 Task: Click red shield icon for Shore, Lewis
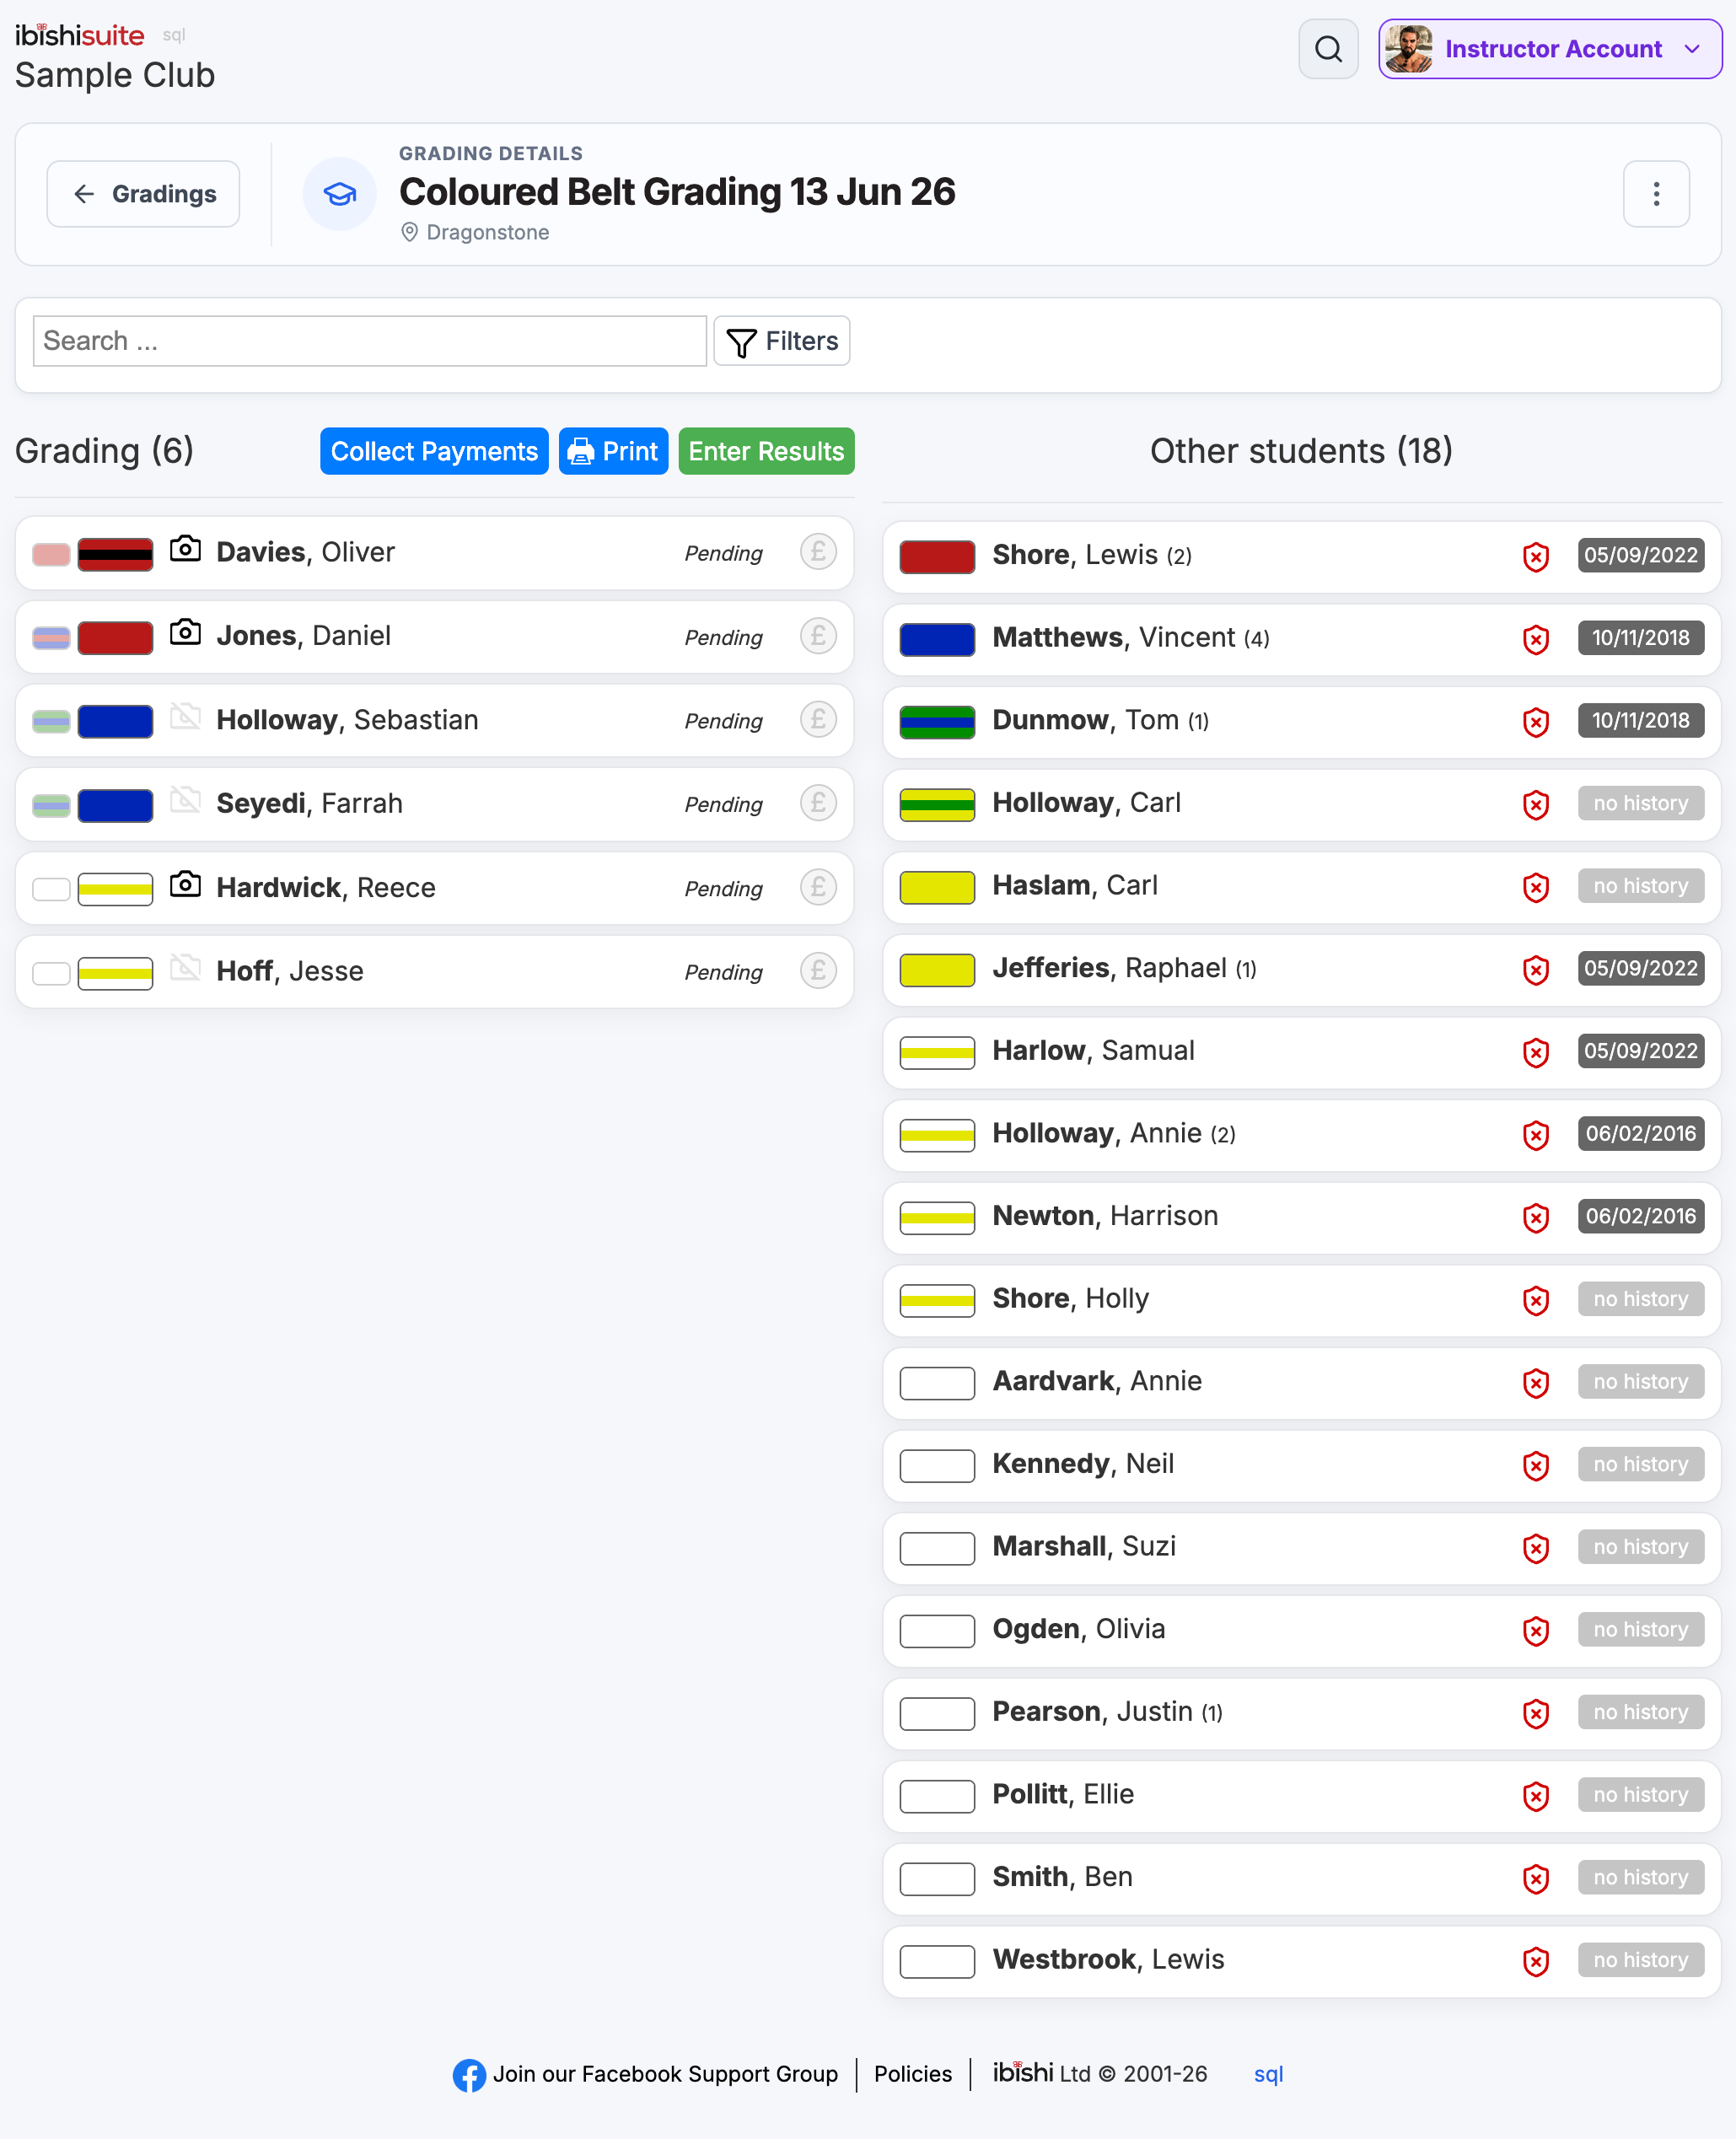1536,557
